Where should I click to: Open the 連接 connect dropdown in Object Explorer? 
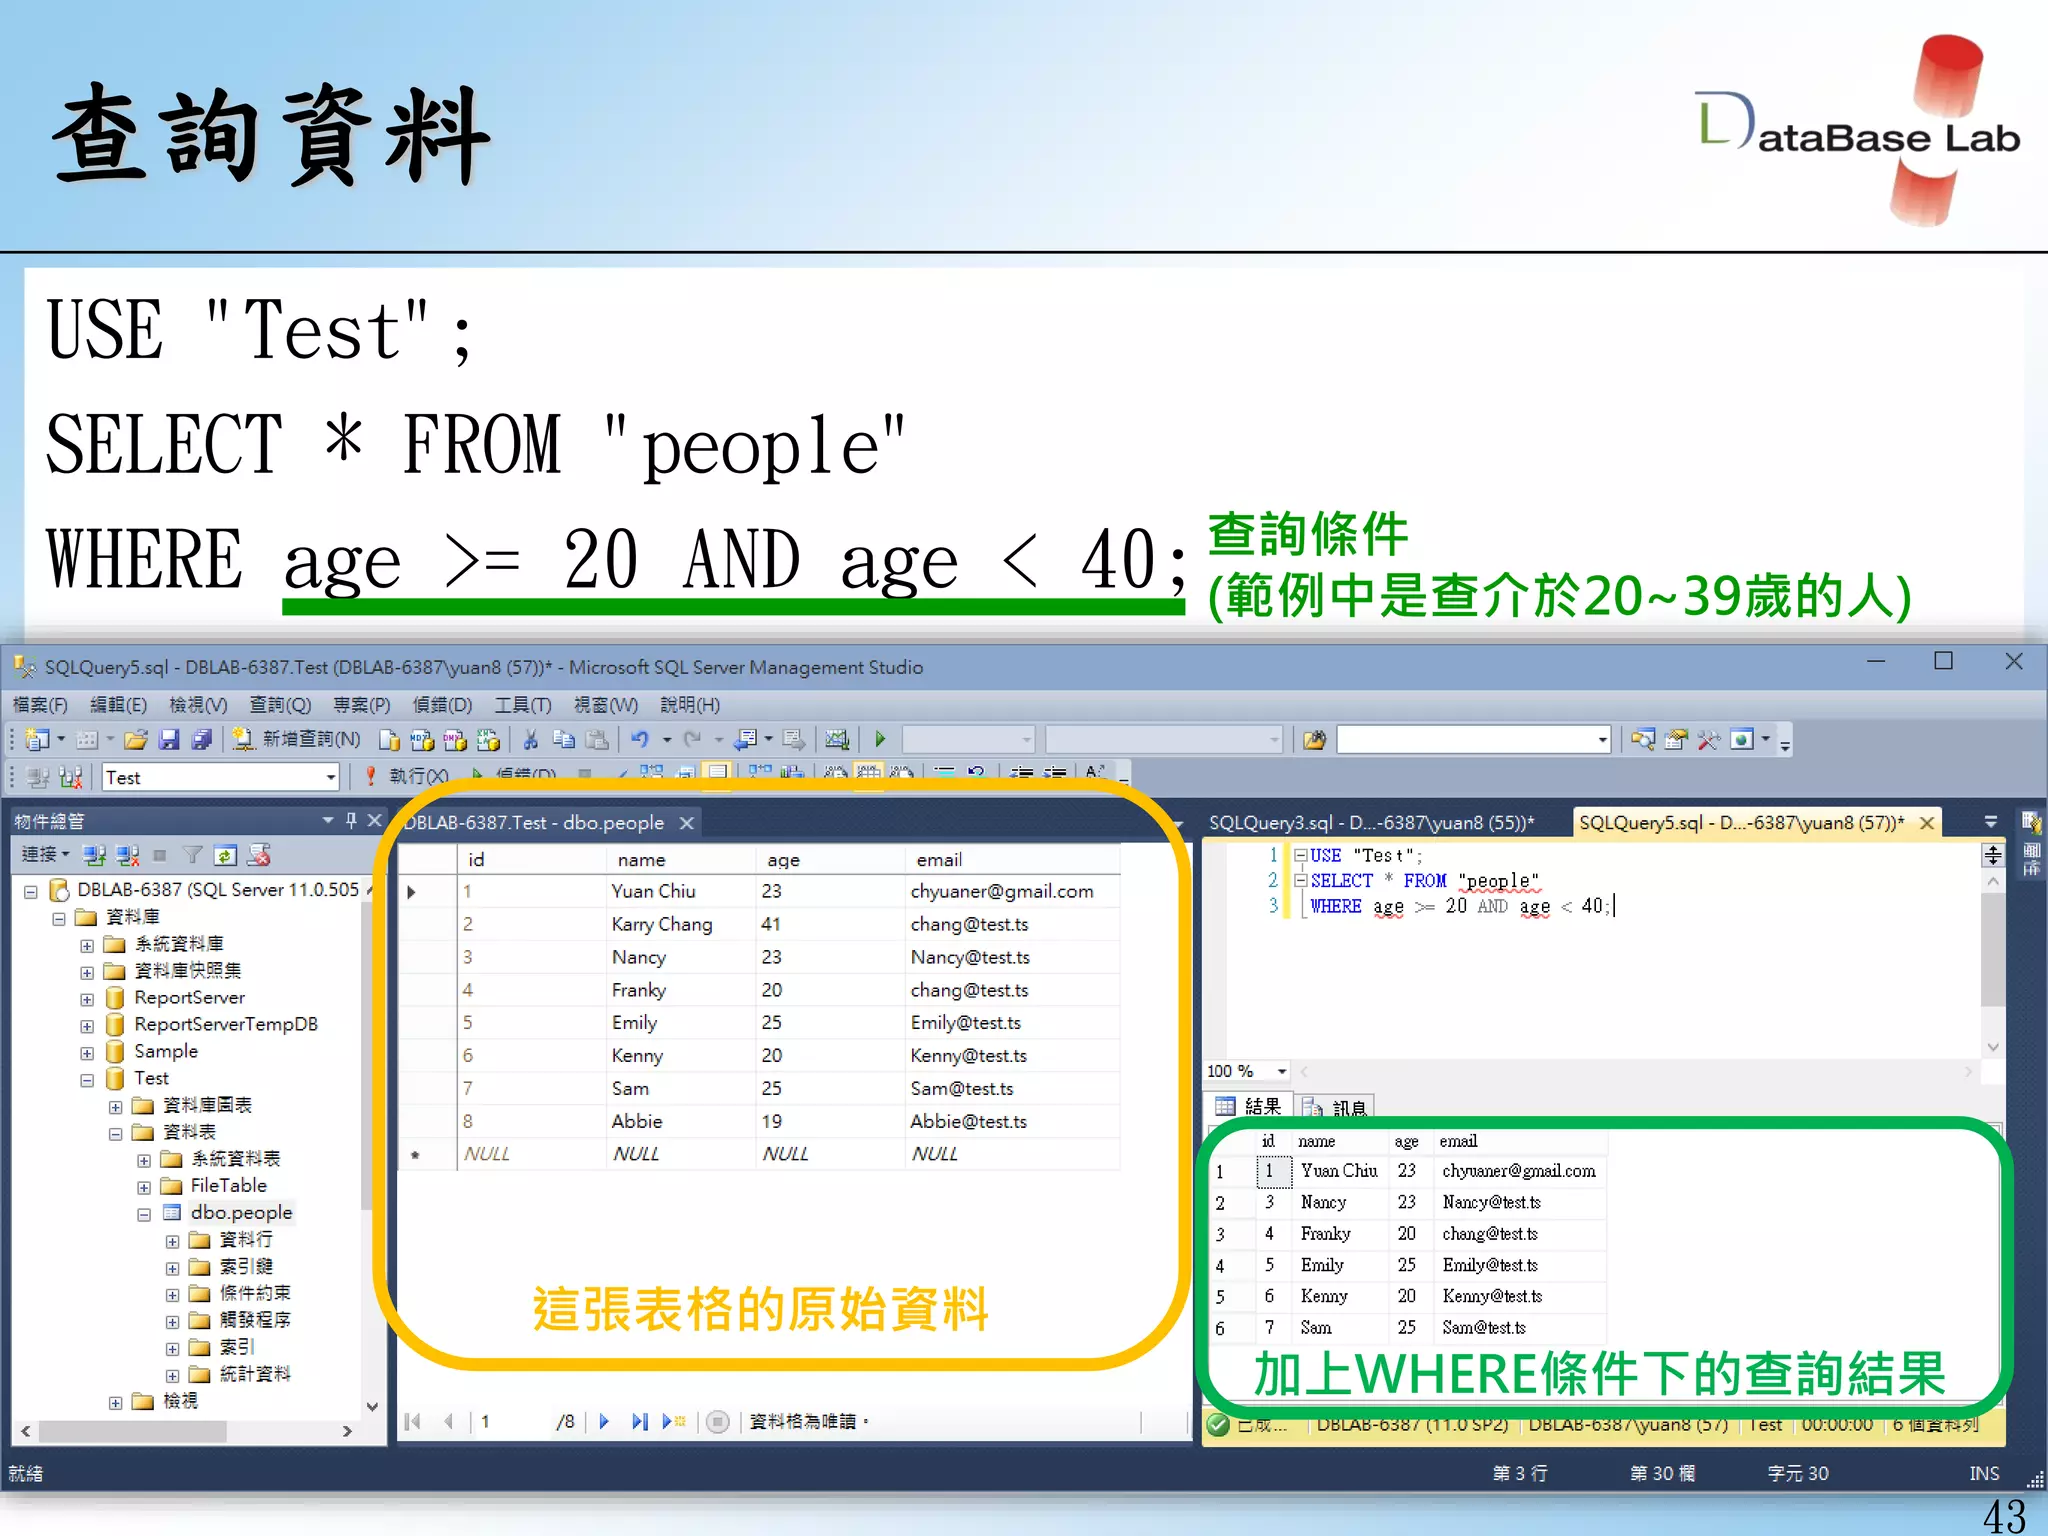(x=45, y=855)
